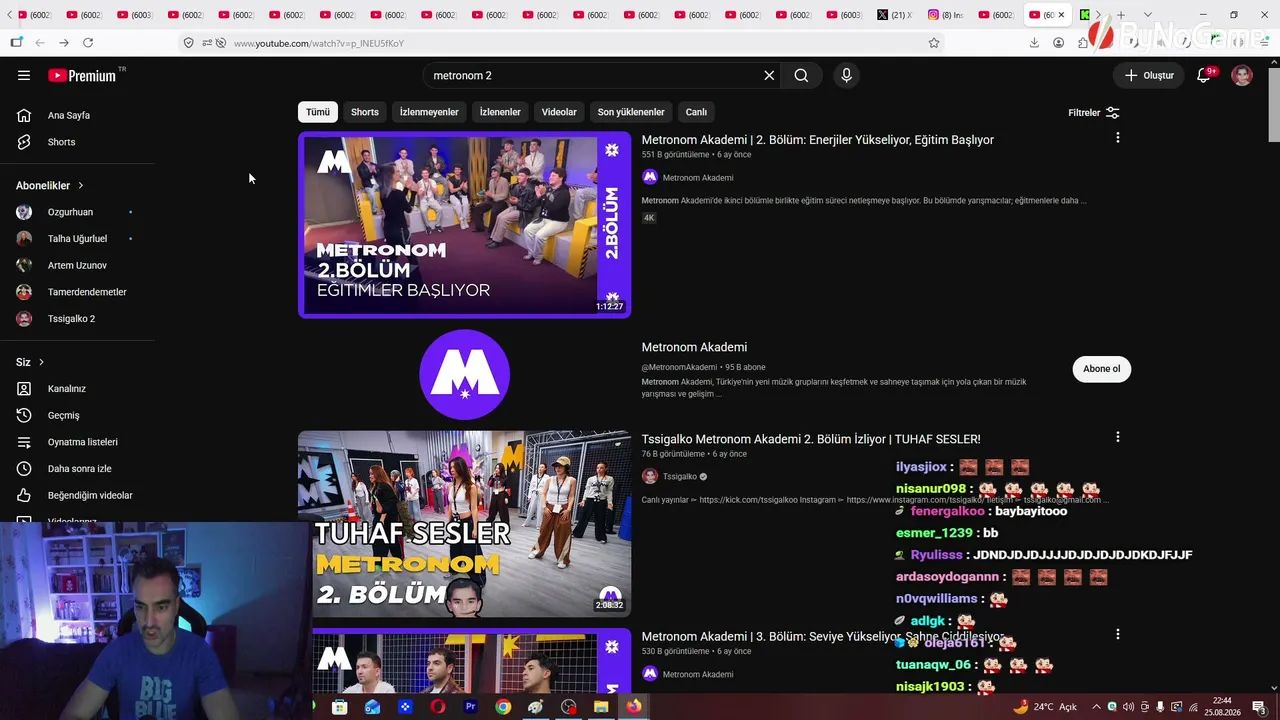The width and height of the screenshot is (1280, 720).
Task: Open Geçmiş history in sidebar
Action: [x=63, y=415]
